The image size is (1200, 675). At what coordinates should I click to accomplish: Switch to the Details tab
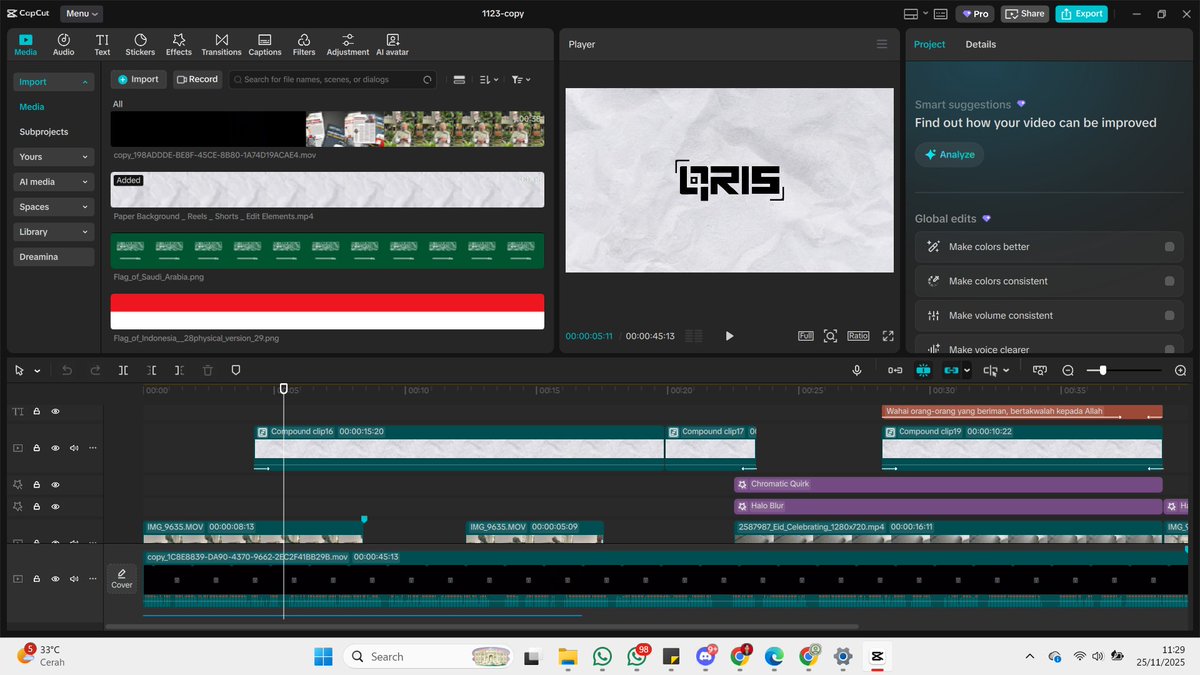(981, 44)
